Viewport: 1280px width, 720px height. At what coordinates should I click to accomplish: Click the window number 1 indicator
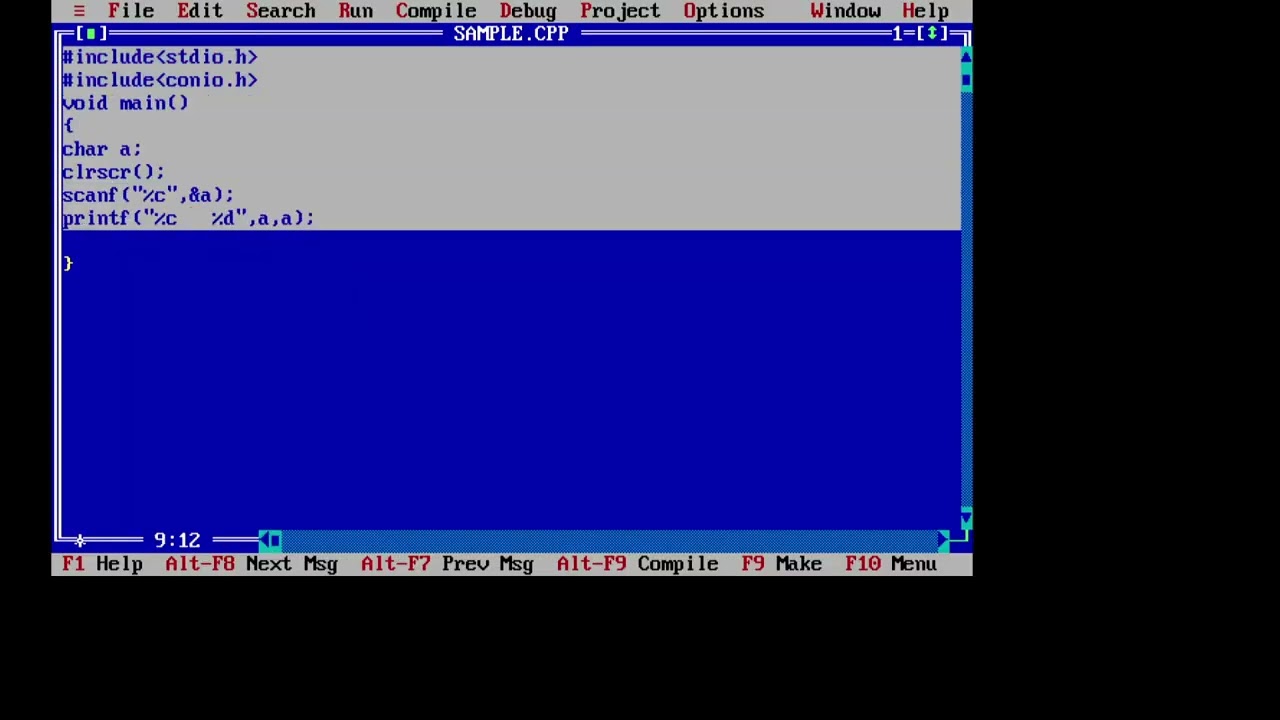click(897, 34)
